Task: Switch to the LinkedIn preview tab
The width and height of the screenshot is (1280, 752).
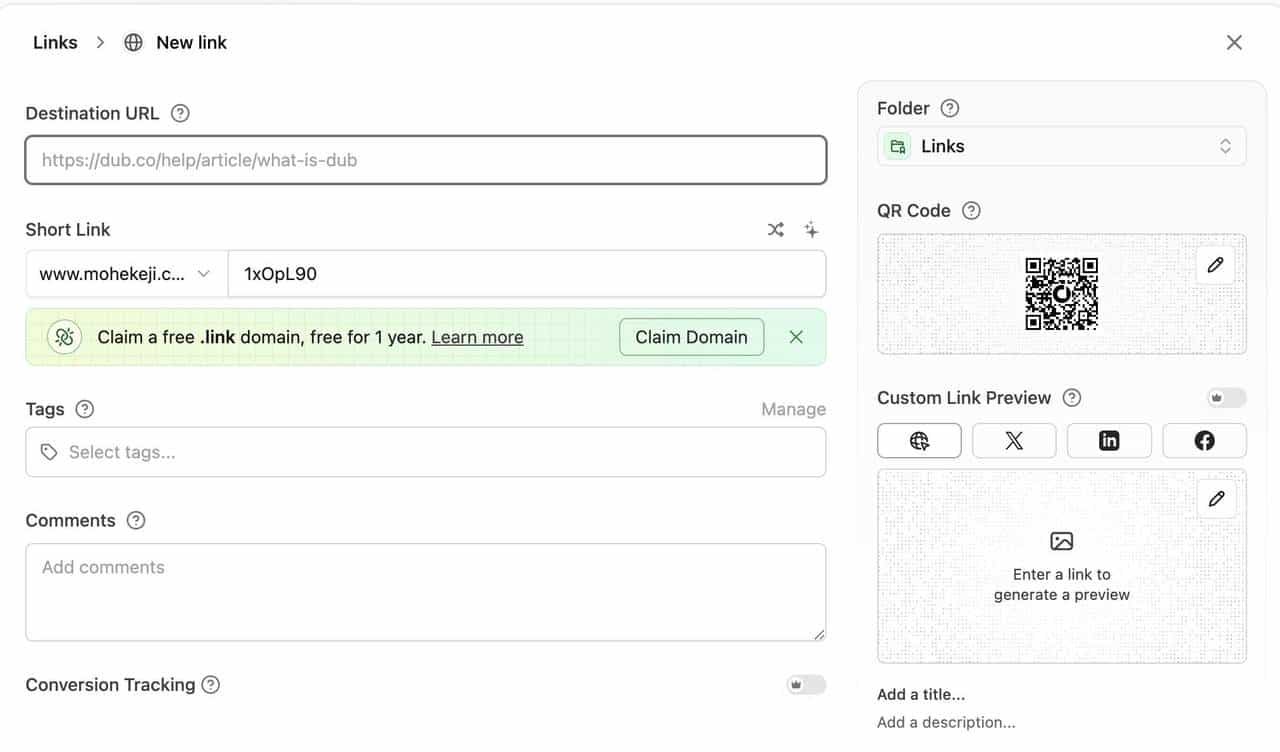Action: click(x=1109, y=441)
